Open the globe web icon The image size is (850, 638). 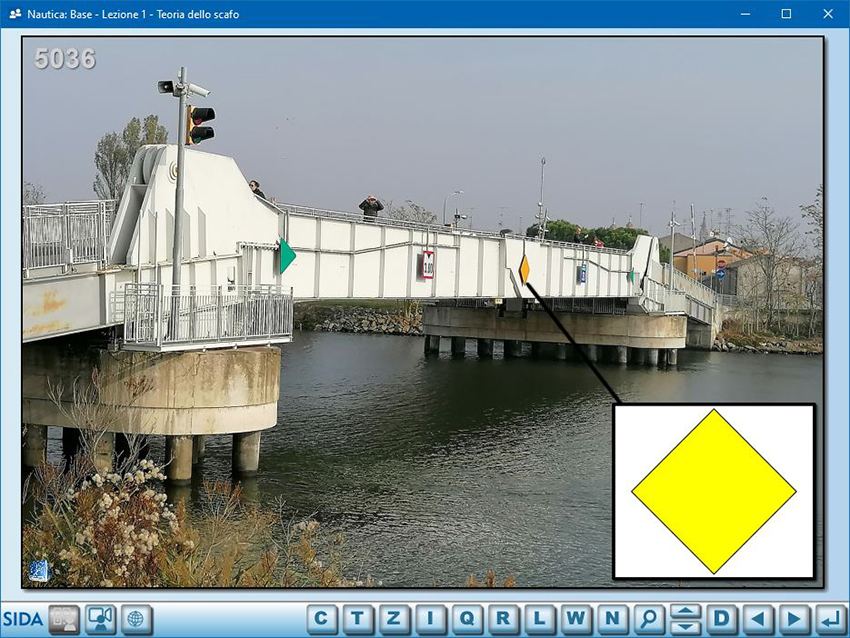point(136,619)
